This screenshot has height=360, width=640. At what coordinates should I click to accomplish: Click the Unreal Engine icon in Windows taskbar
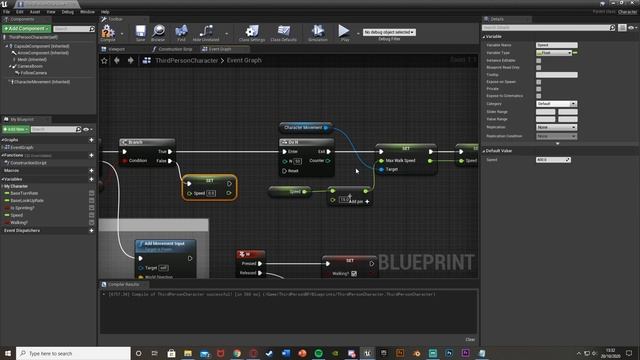point(367,353)
